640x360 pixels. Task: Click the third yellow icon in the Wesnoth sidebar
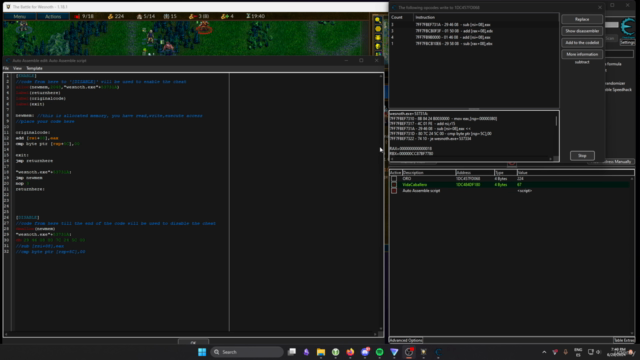[x=378, y=38]
